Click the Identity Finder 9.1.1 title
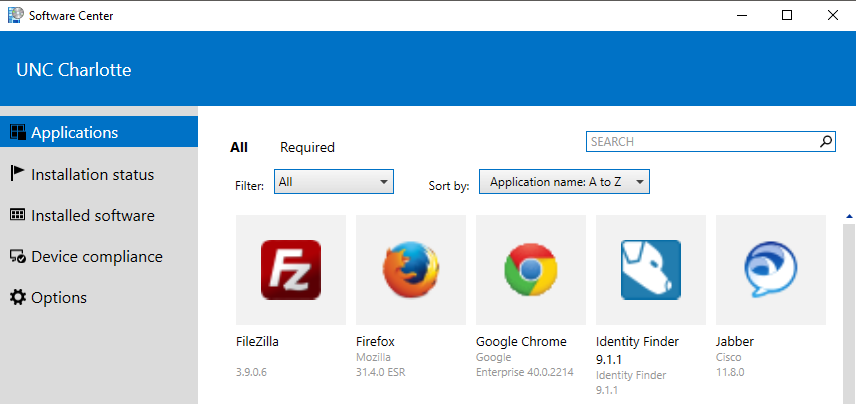 638,350
